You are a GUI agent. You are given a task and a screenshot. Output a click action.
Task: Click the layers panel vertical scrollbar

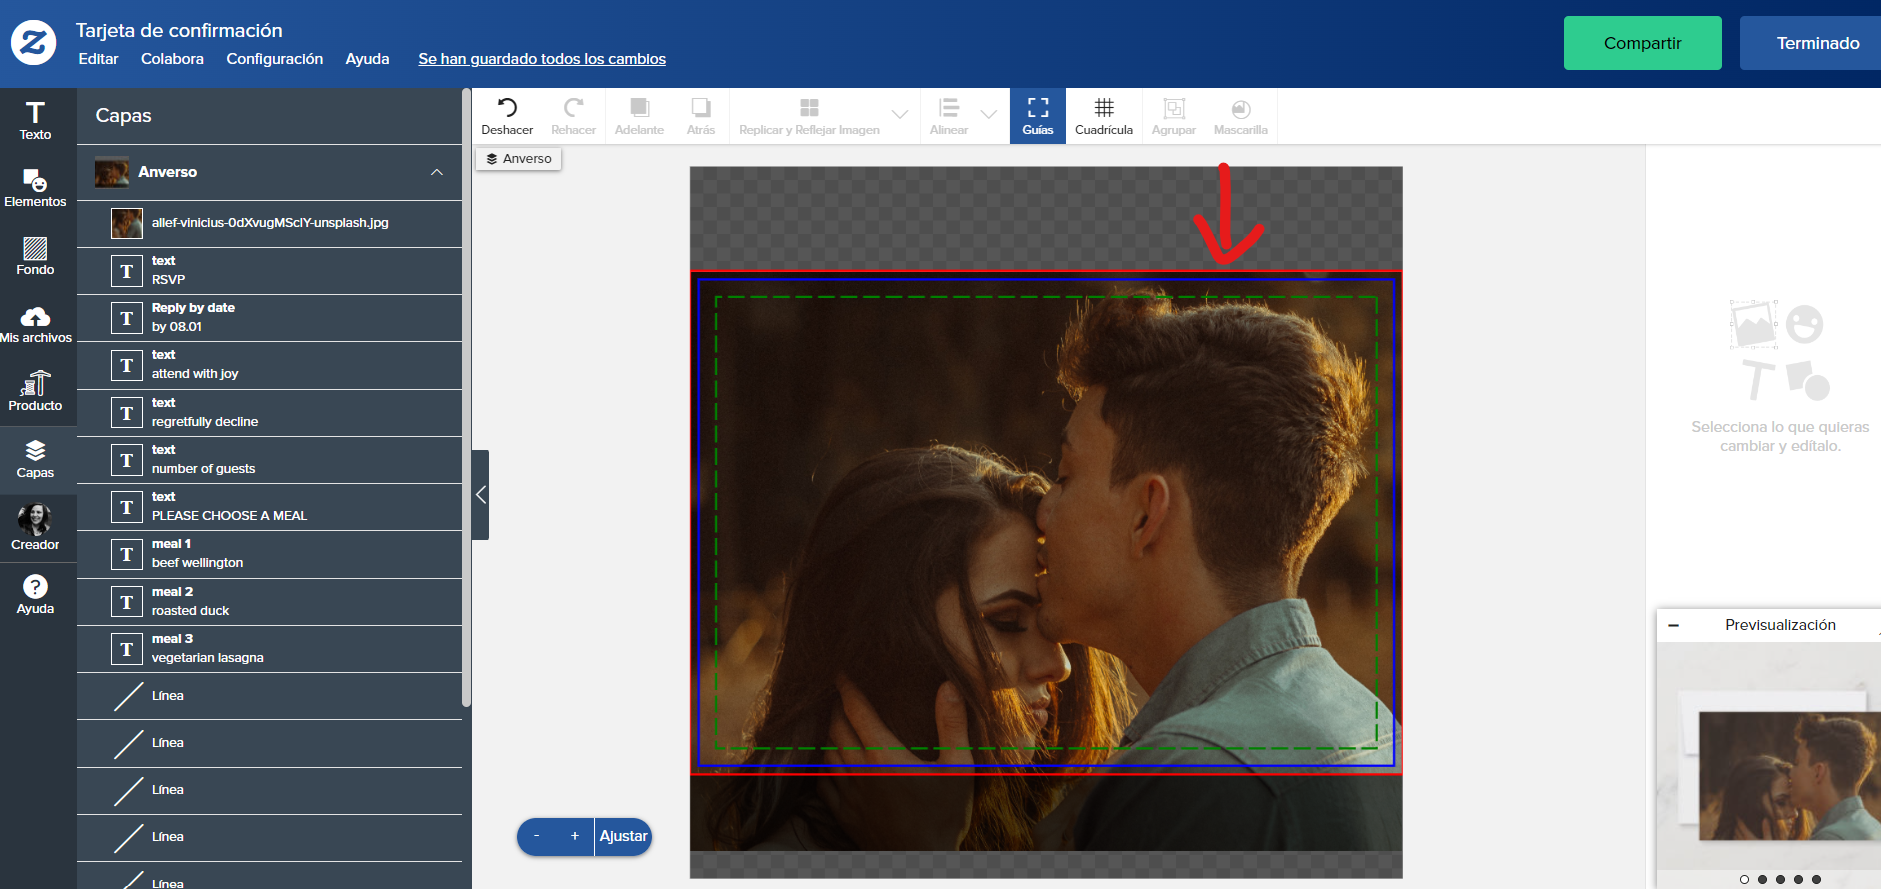466,398
